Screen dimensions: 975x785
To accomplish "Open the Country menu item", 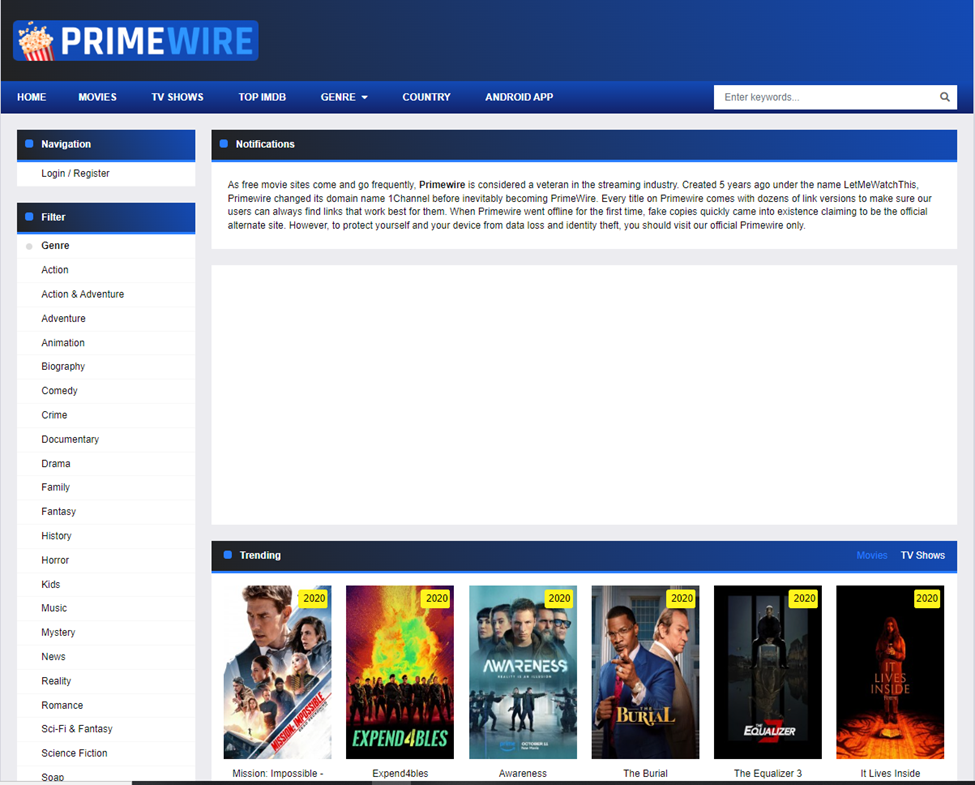I will point(426,97).
